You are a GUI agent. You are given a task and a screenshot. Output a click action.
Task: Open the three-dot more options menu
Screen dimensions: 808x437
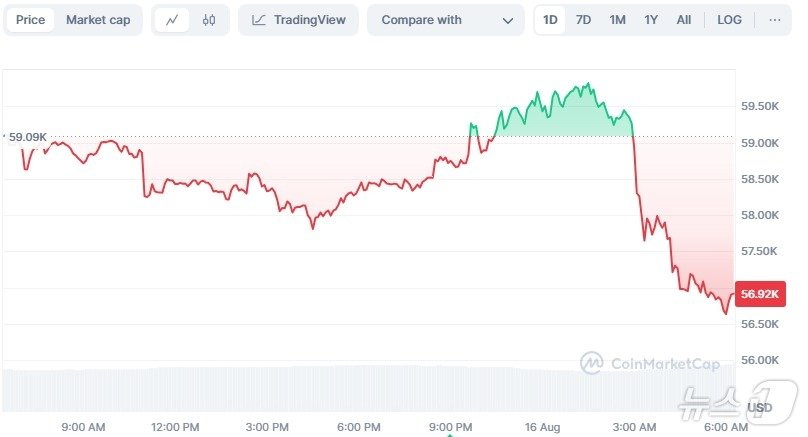tap(775, 20)
